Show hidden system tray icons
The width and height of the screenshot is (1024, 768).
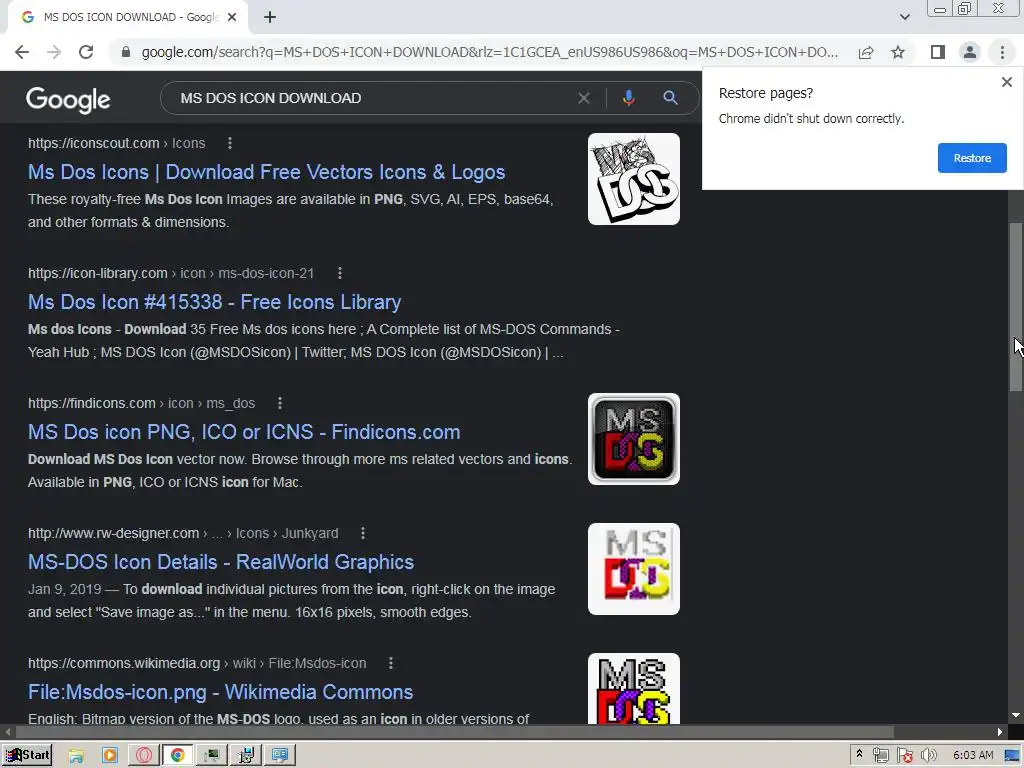point(859,754)
